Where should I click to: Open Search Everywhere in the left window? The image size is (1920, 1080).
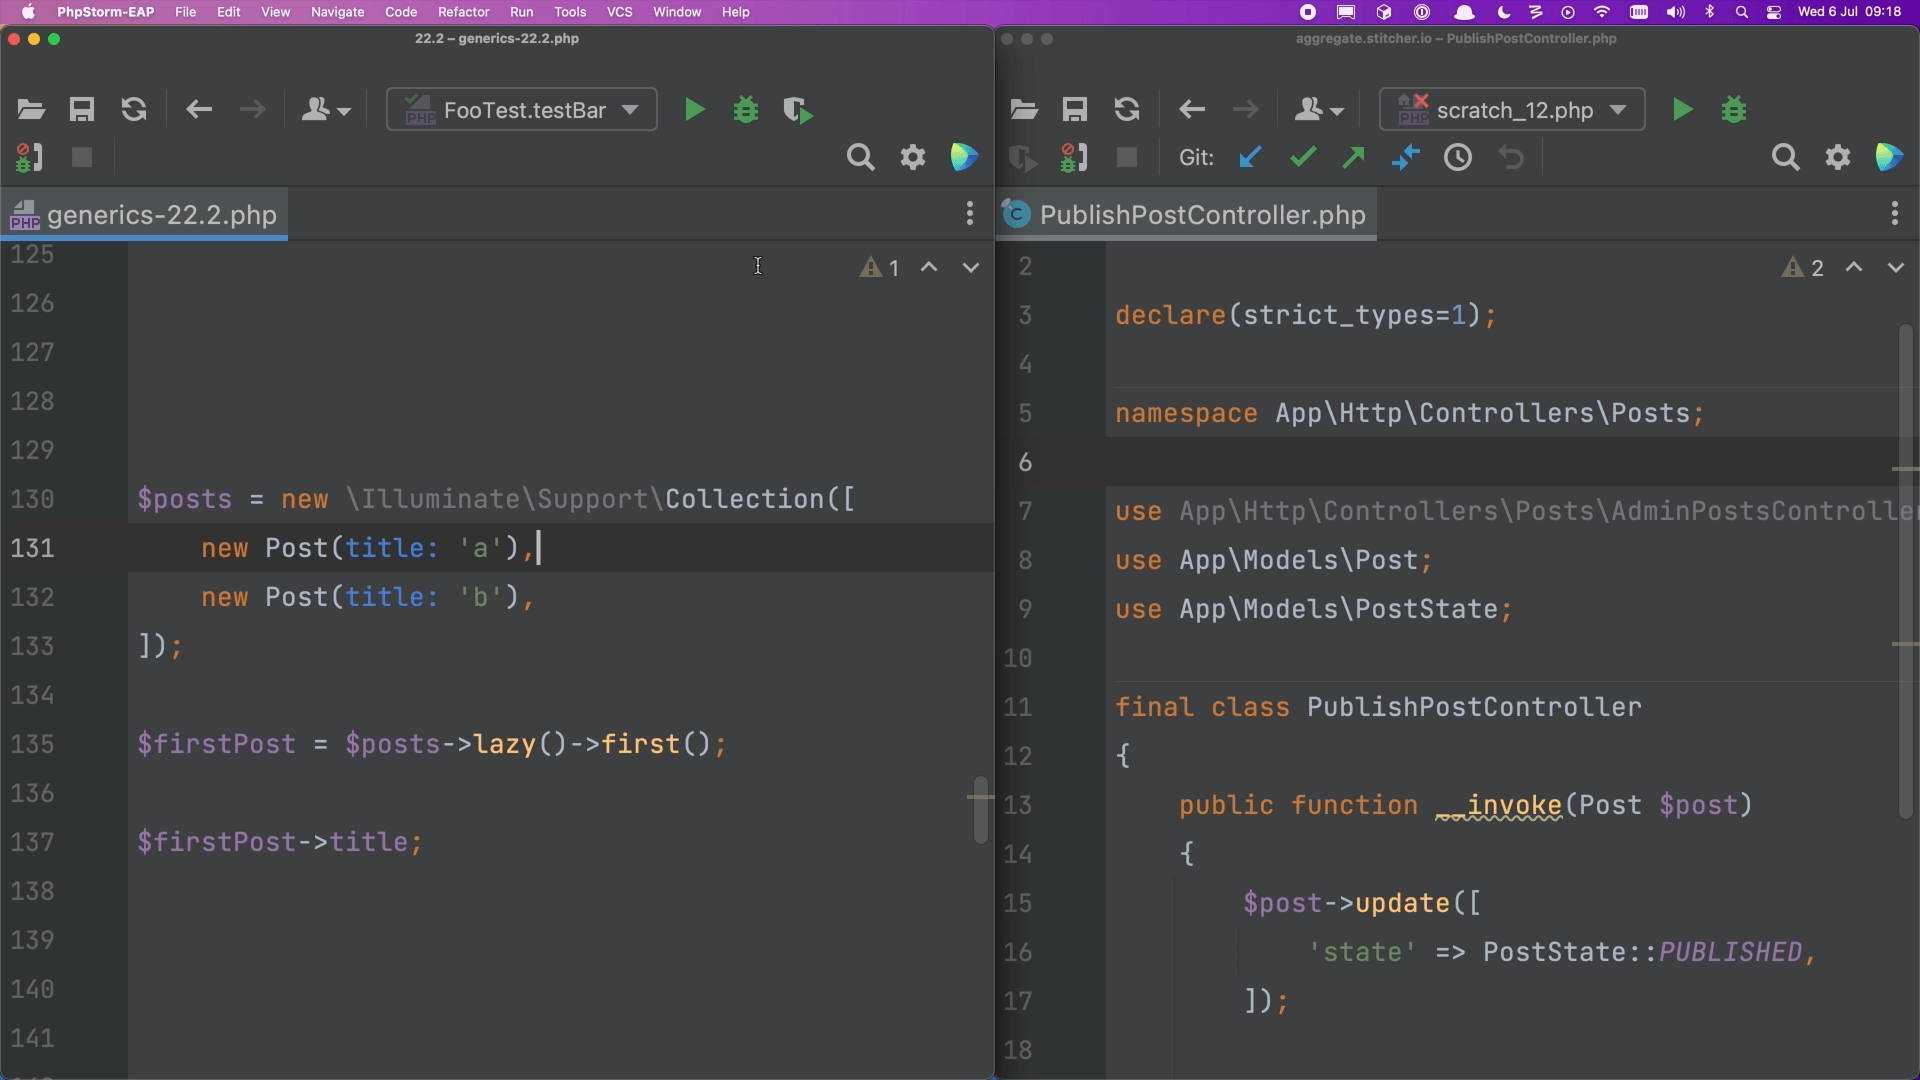pos(860,158)
